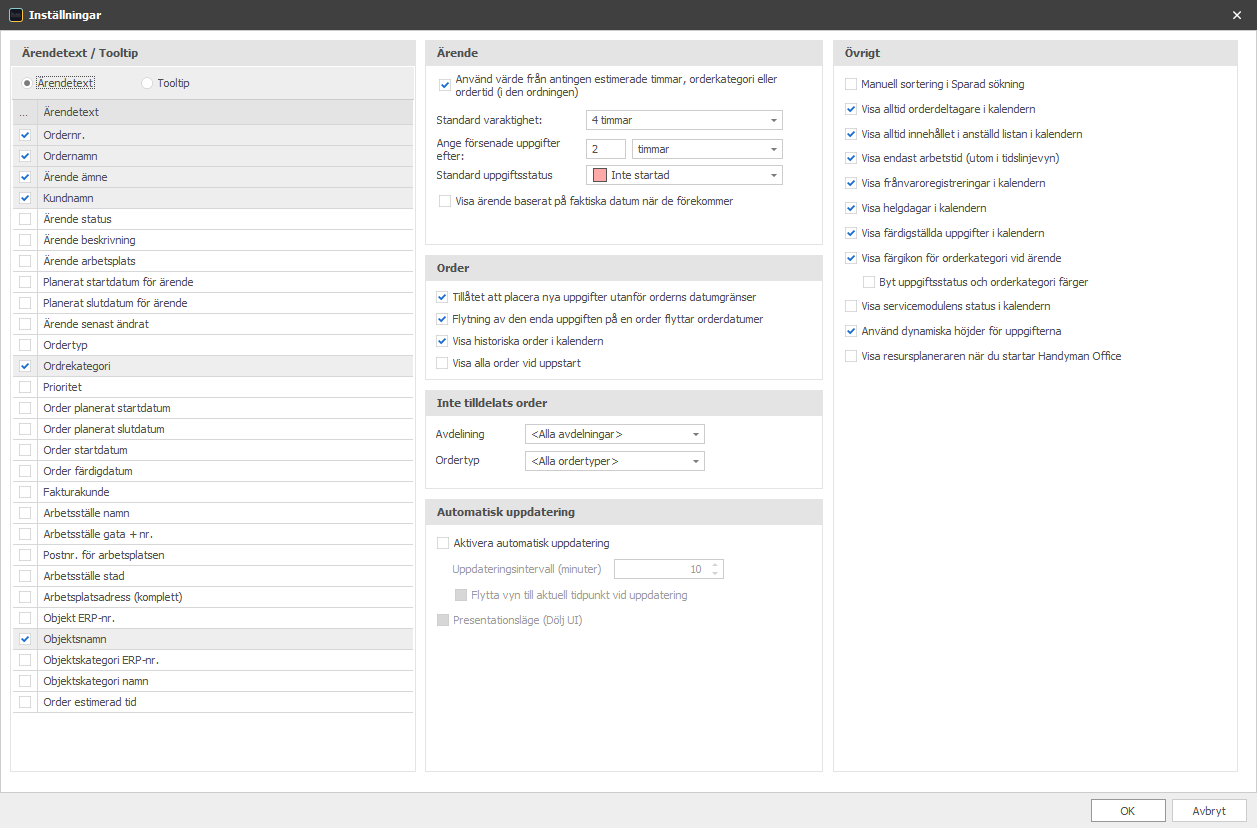
Task: Click the pink Inte startad color swatch
Action: click(x=600, y=175)
